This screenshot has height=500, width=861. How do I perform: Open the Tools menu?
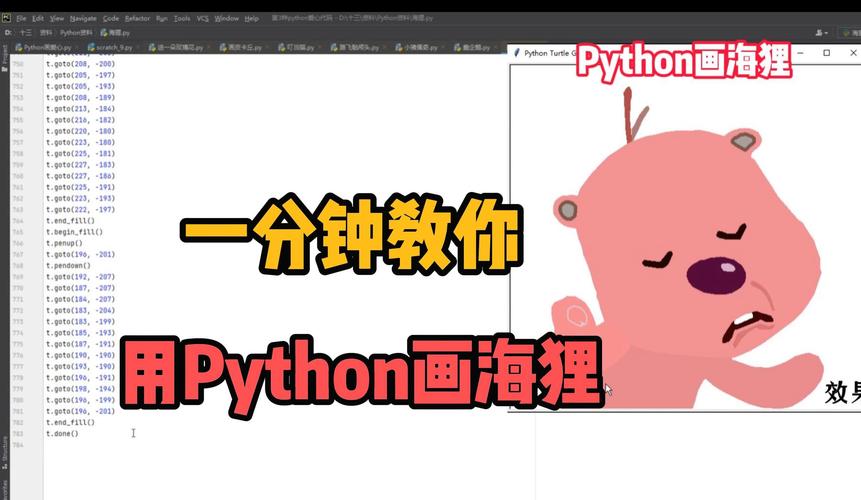[x=182, y=18]
